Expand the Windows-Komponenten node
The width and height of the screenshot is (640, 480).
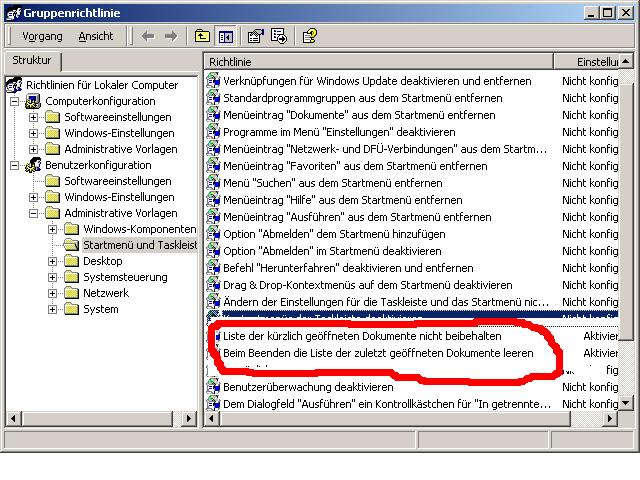pyautogui.click(x=53, y=229)
